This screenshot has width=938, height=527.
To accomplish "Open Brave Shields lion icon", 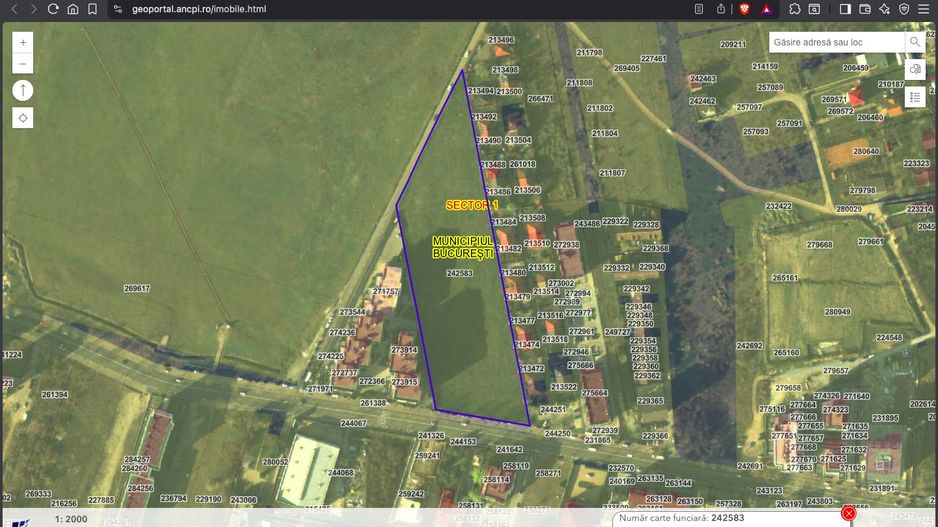I will [744, 9].
